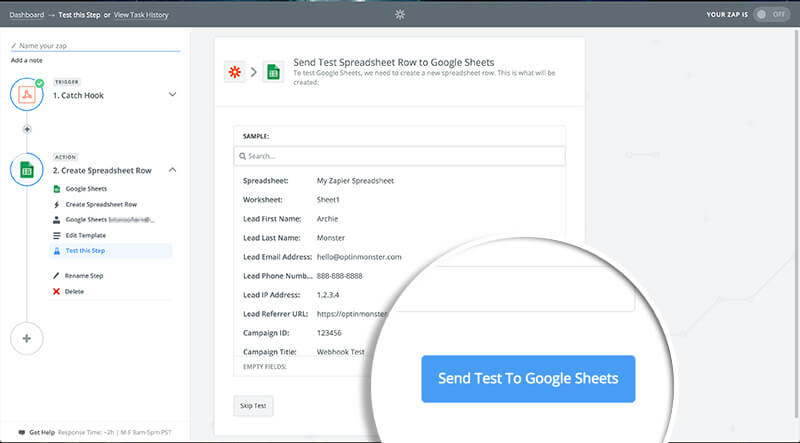This screenshot has width=800, height=443.
Task: Click small plus between steps
Action: click(27, 129)
